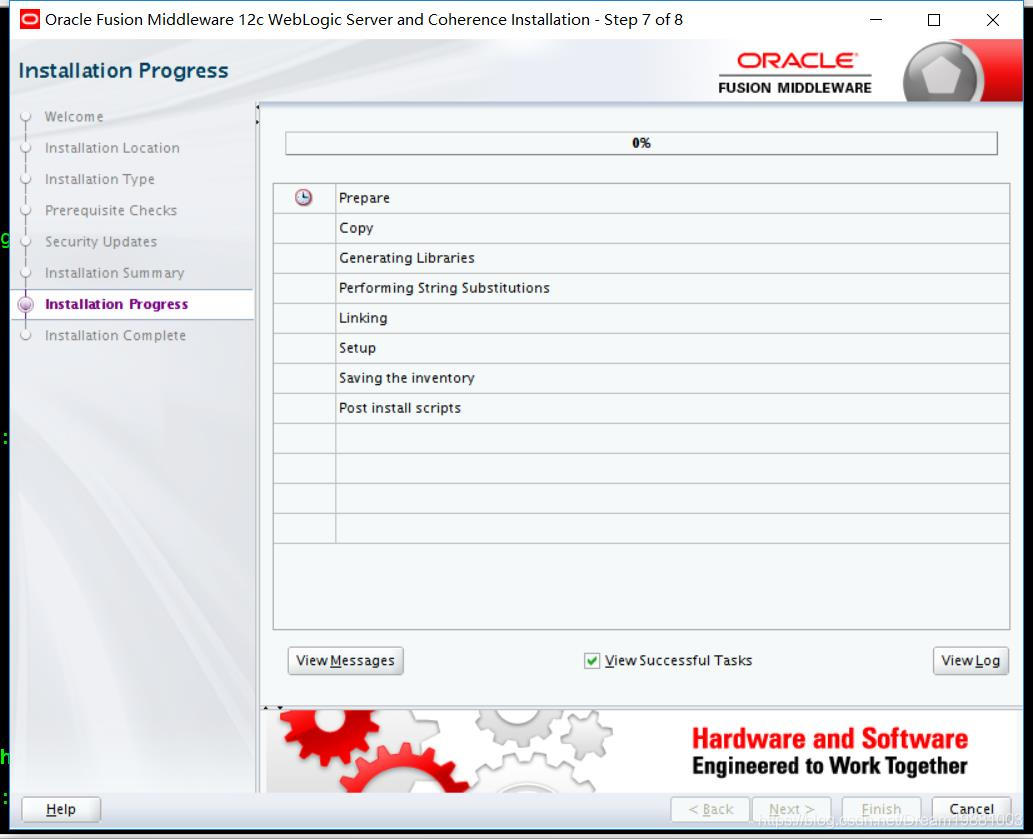The height and width of the screenshot is (839, 1033).
Task: Minimize the installer window
Action: pos(876,20)
